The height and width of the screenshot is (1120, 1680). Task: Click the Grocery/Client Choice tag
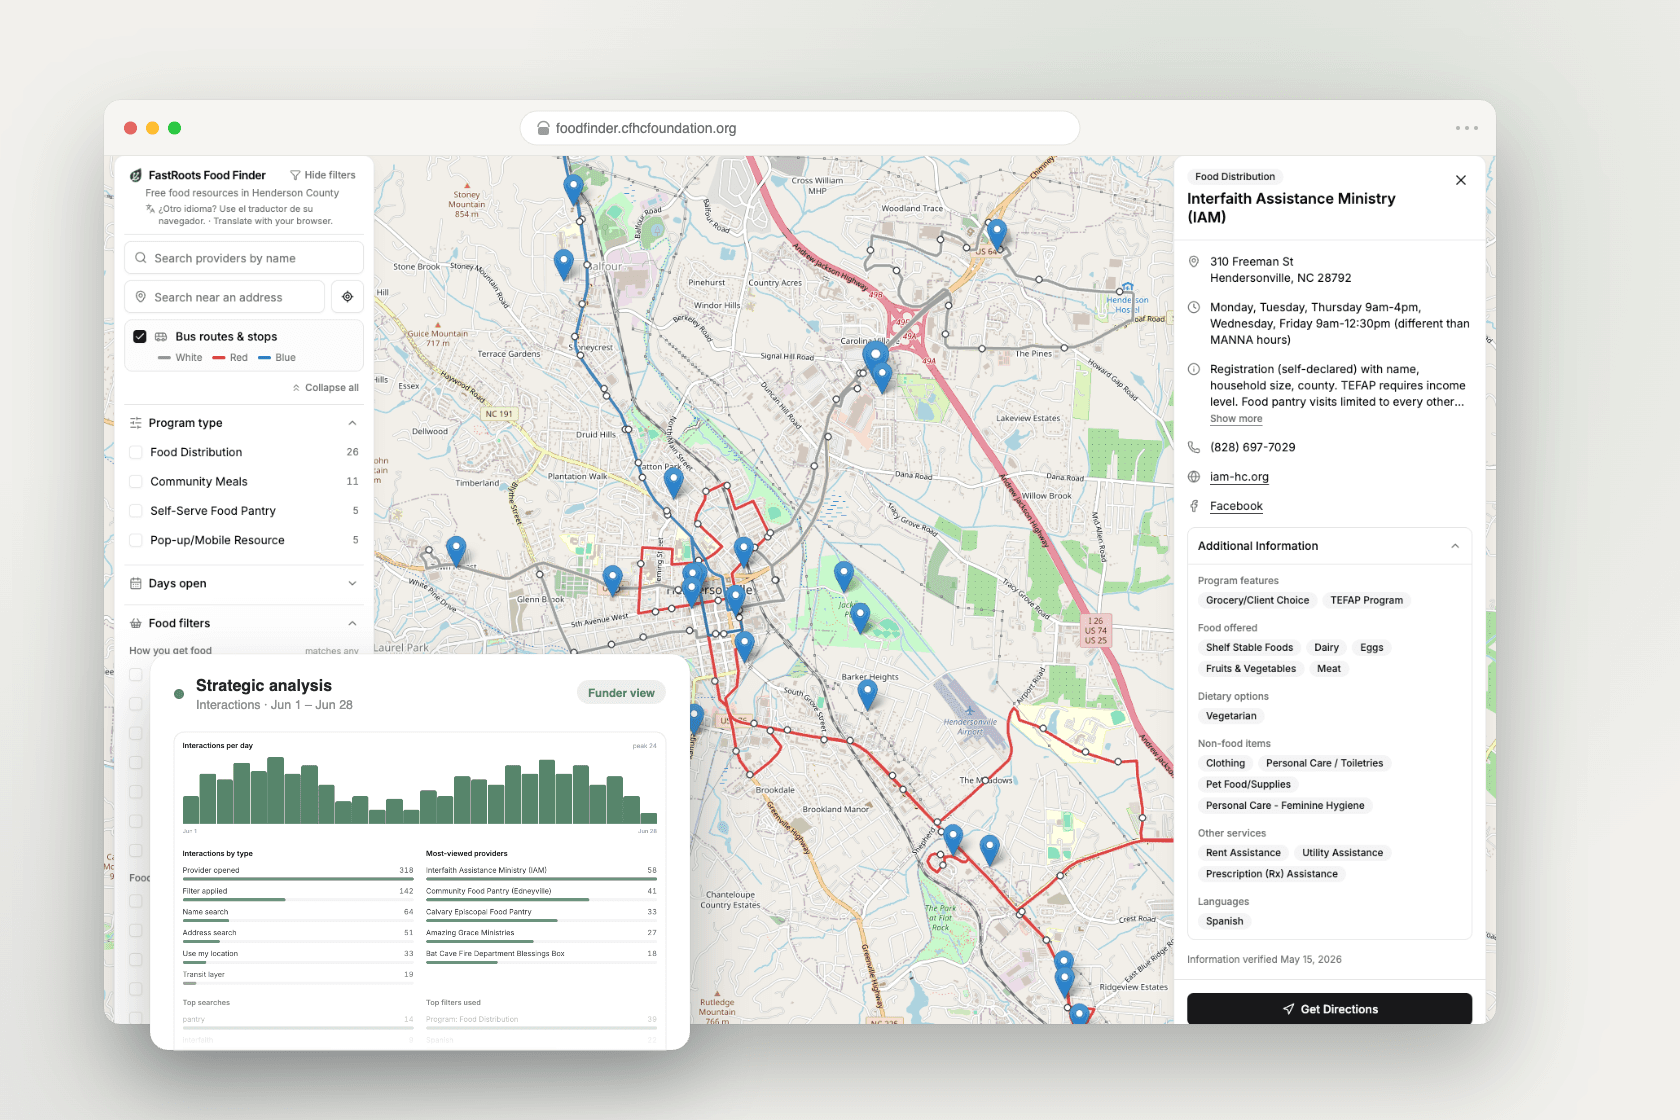click(1257, 601)
